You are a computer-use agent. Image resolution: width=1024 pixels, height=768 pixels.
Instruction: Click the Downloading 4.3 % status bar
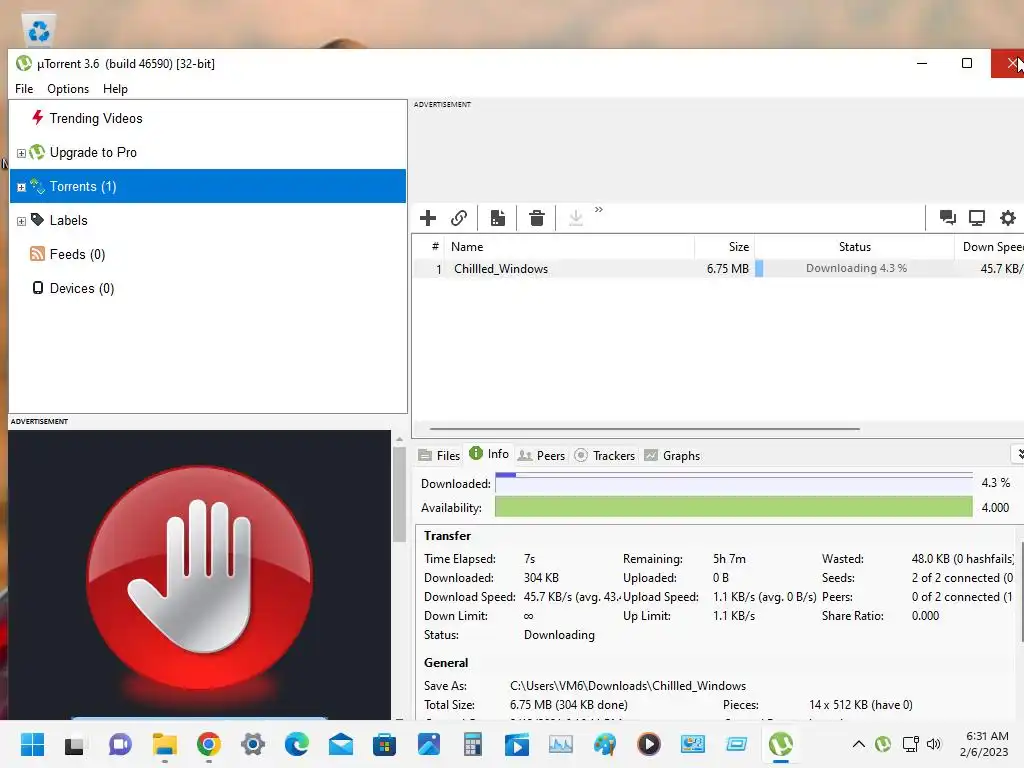pos(855,268)
